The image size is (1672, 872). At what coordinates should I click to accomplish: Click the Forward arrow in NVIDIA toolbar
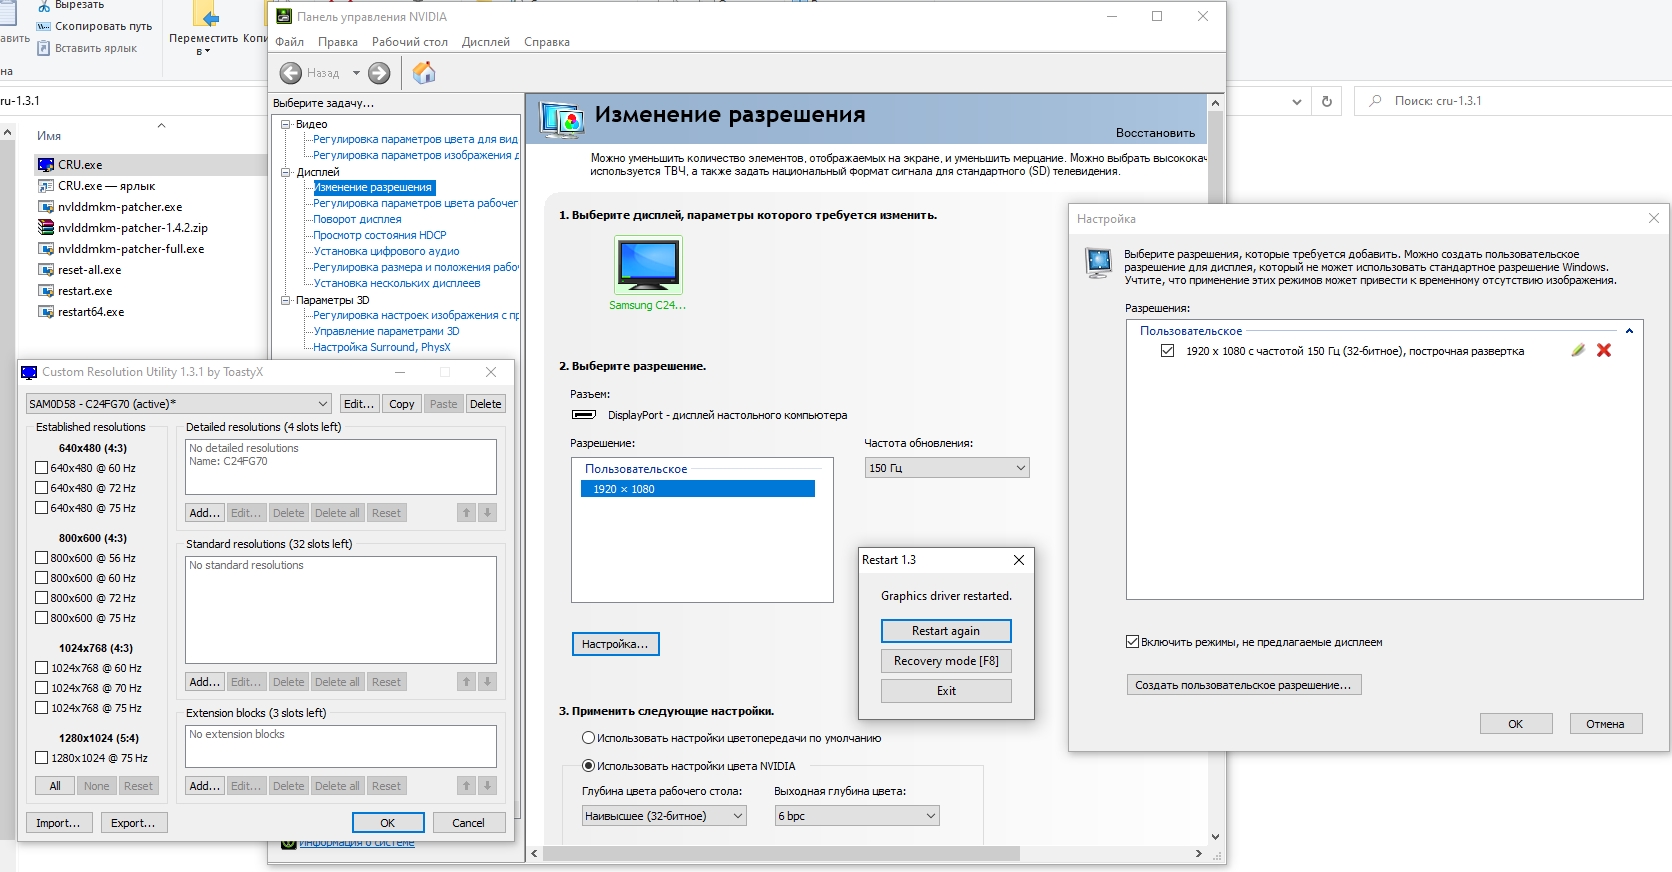(x=379, y=73)
